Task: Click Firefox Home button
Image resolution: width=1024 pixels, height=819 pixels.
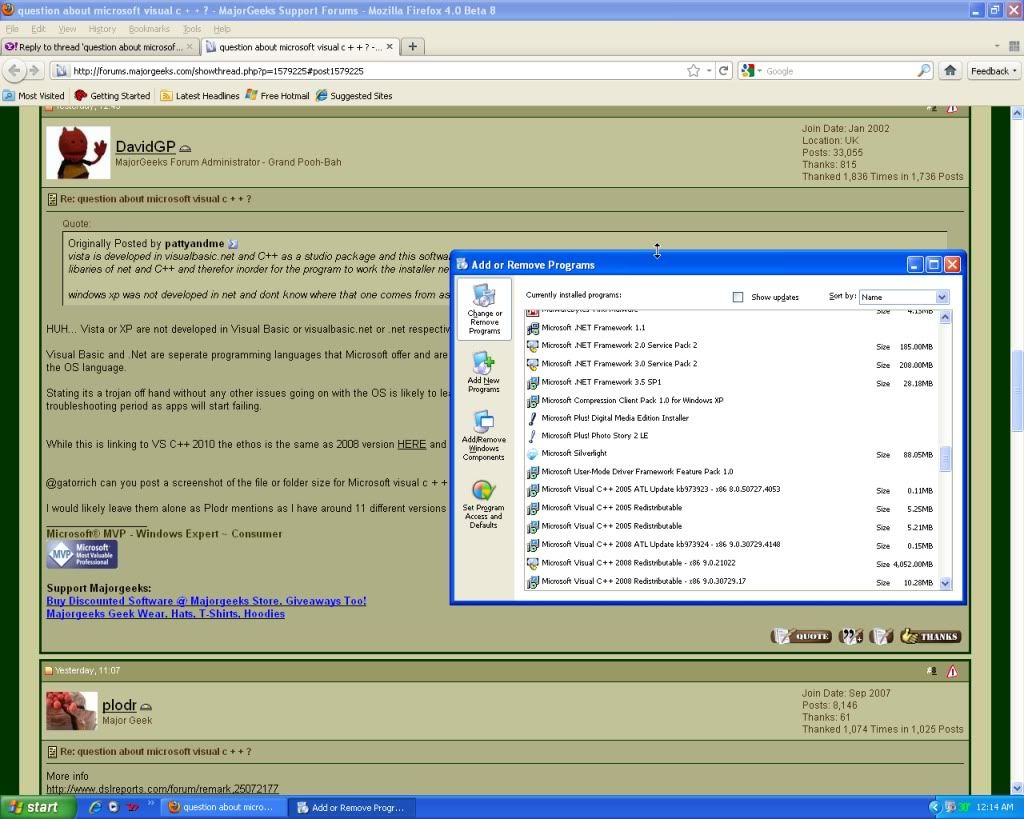Action: [950, 71]
